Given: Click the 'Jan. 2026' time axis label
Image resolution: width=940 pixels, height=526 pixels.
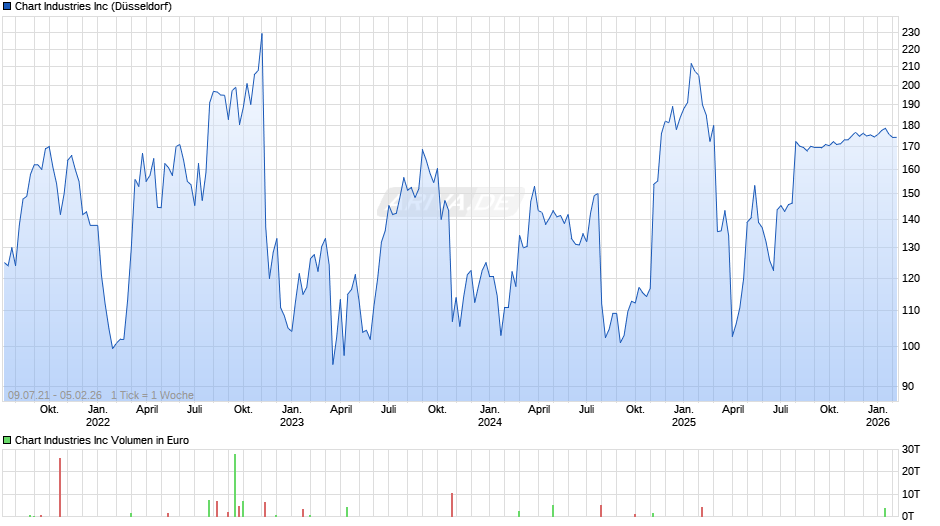Looking at the screenshot, I should (x=878, y=416).
